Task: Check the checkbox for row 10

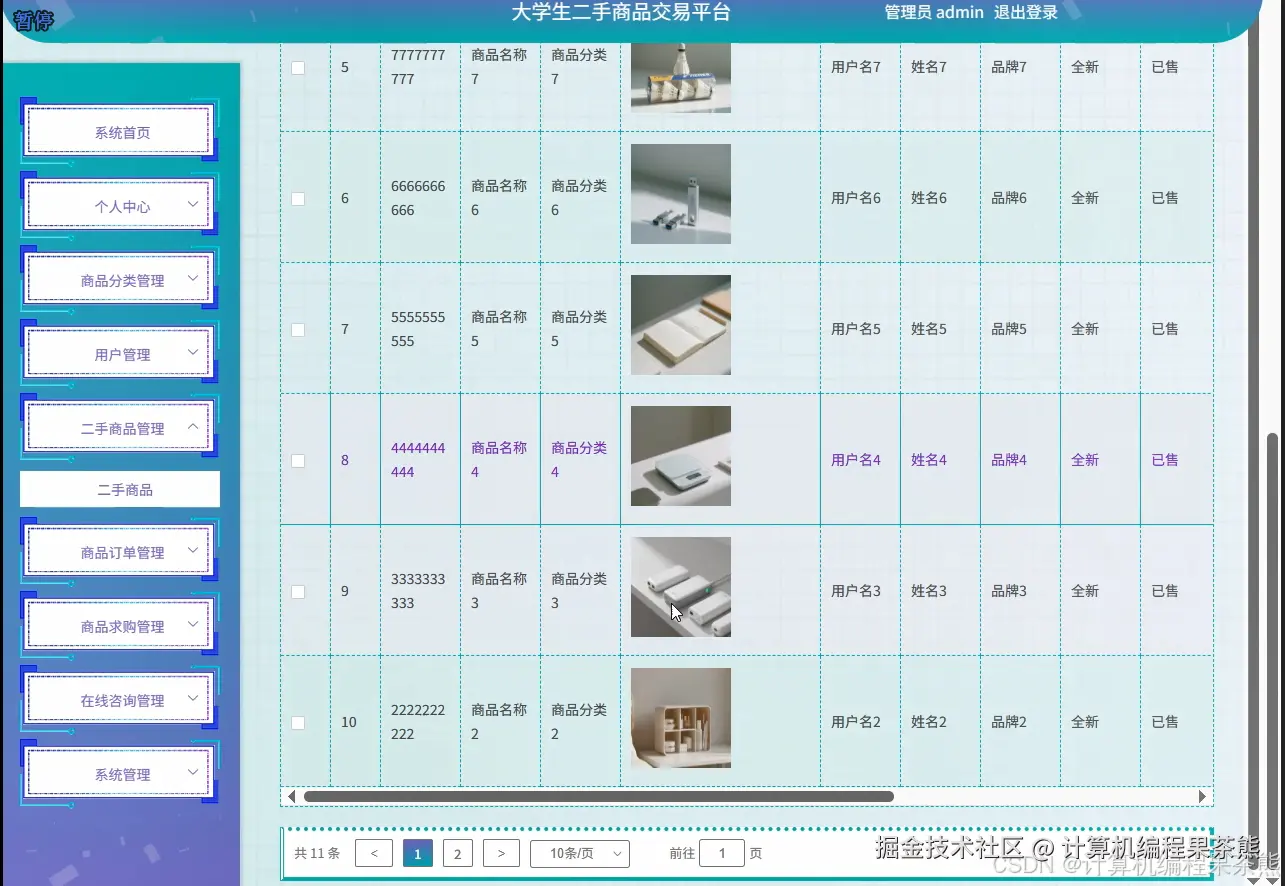Action: 297,722
